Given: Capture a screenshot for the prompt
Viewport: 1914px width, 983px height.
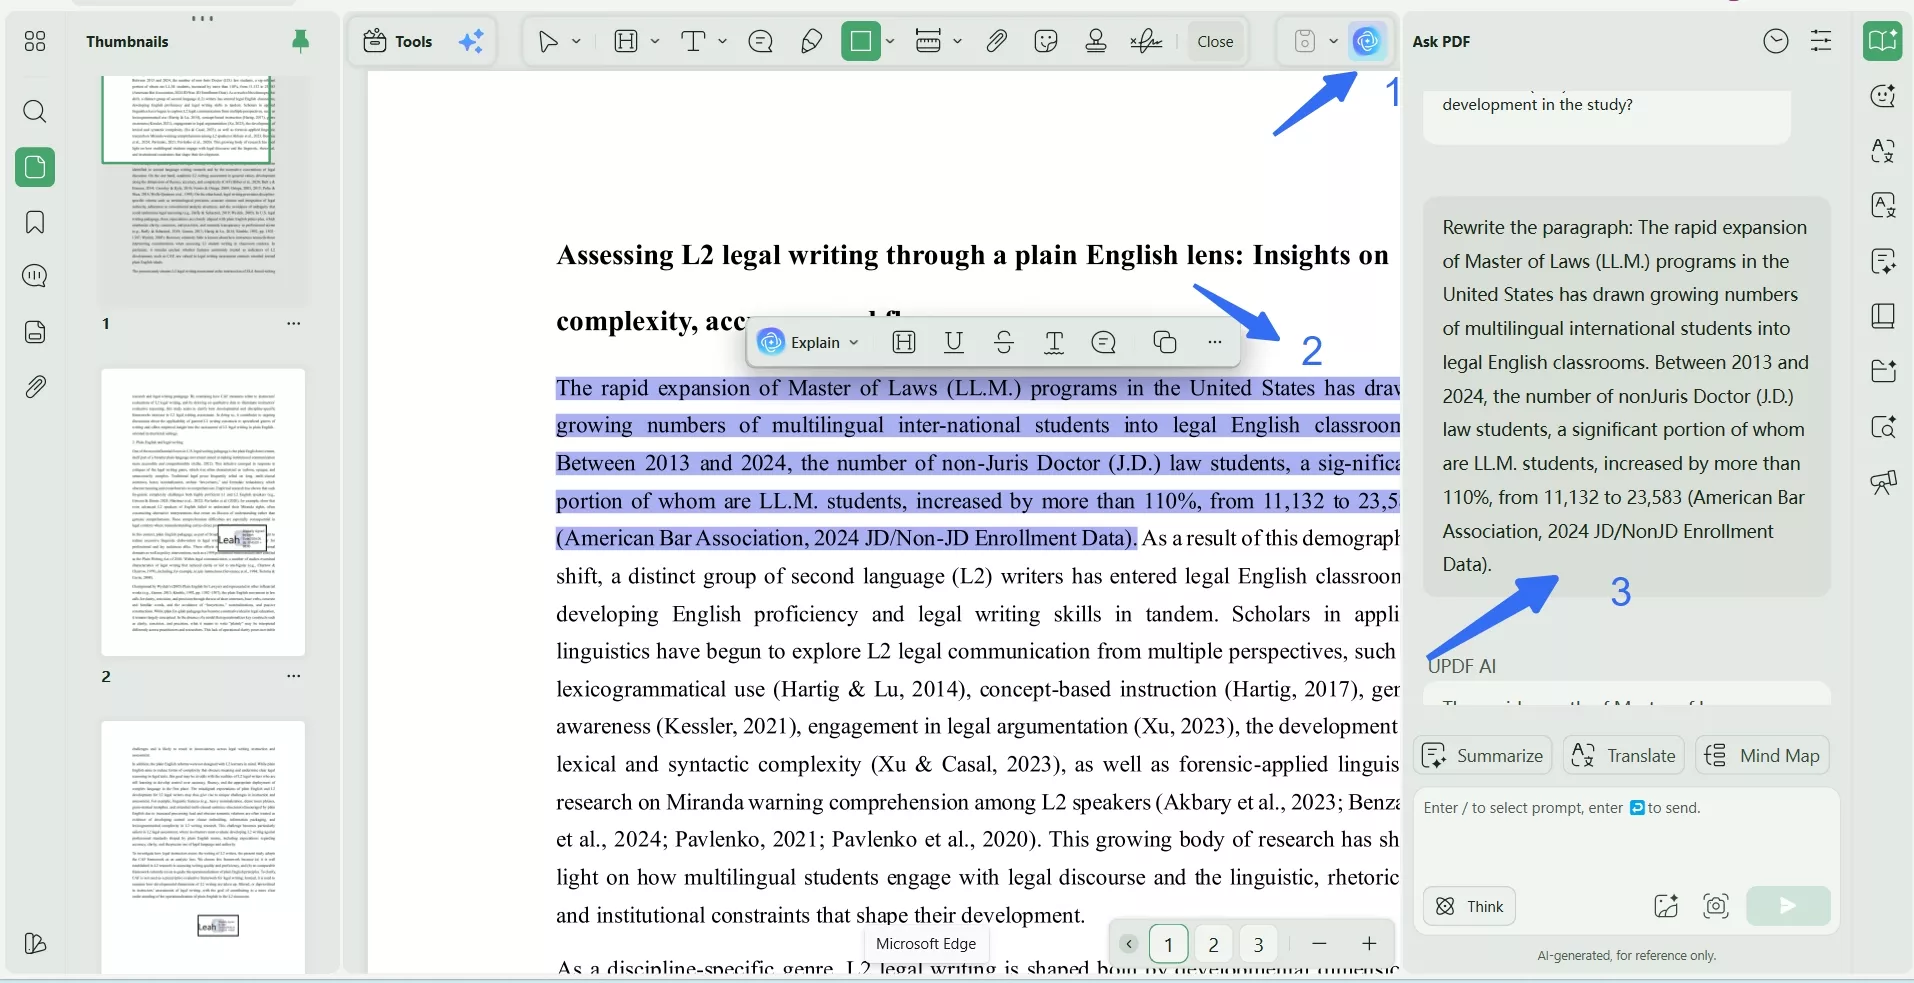Looking at the screenshot, I should pos(1716,906).
